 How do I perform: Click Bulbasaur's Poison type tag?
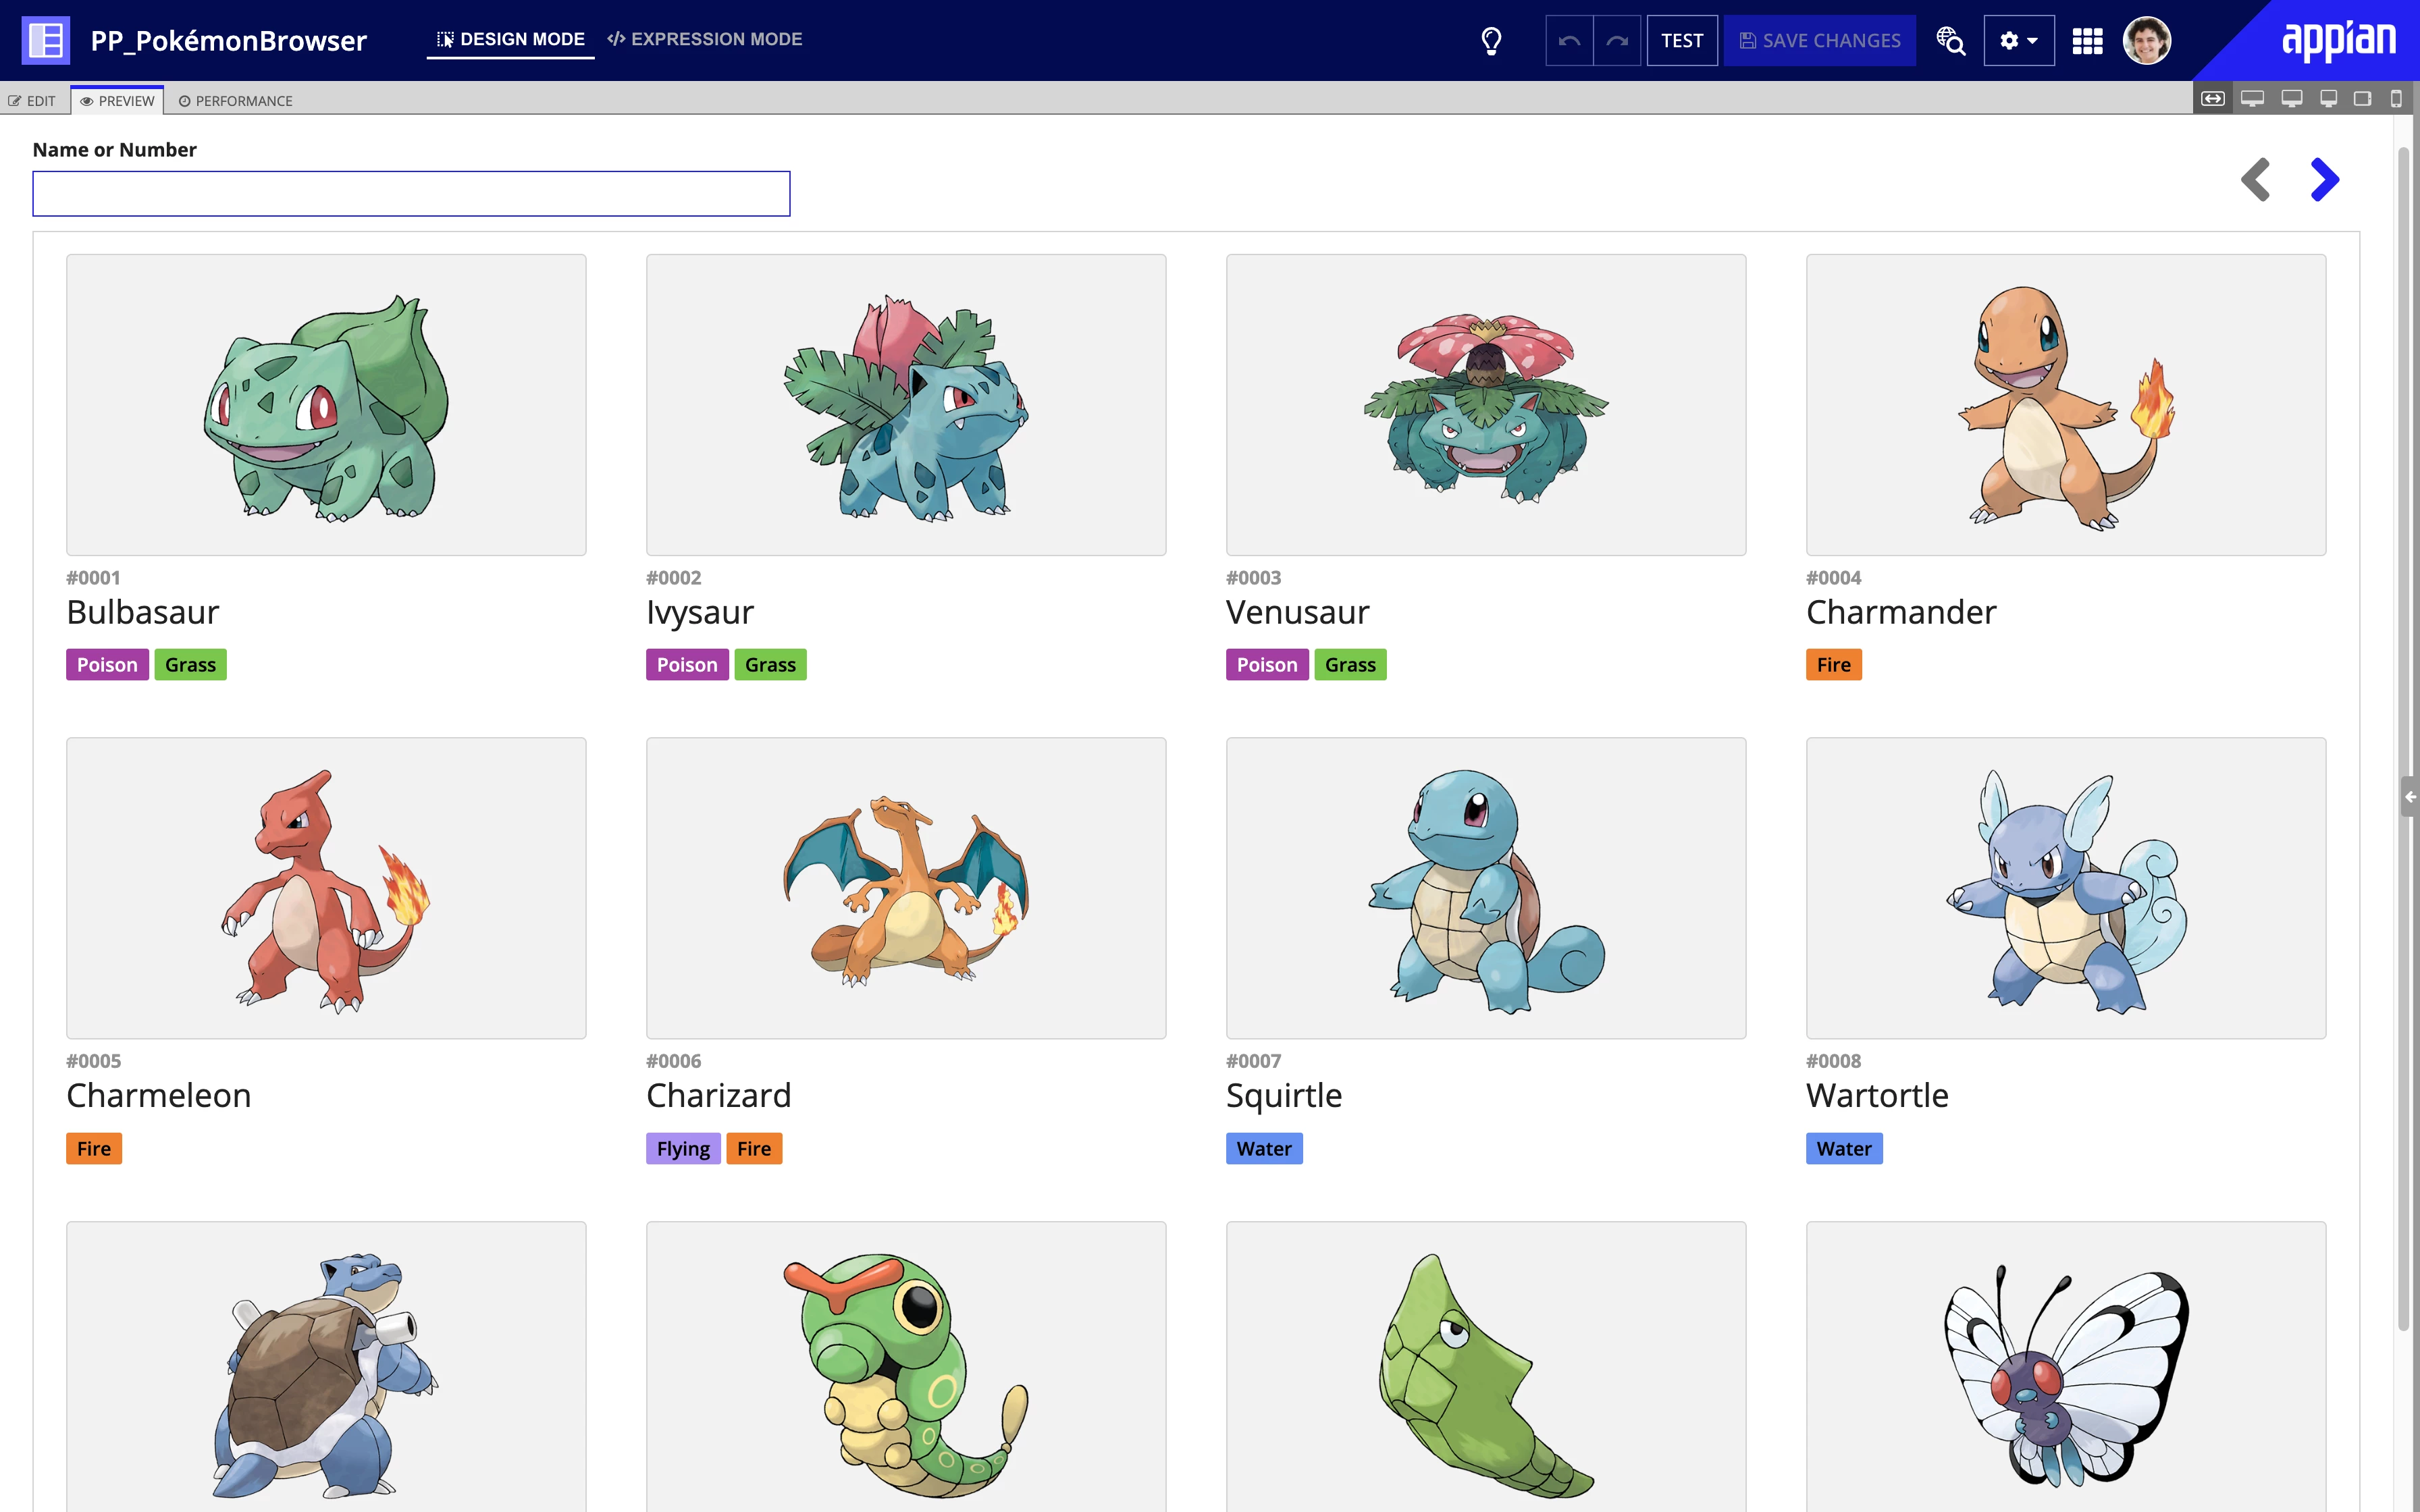pyautogui.click(x=107, y=665)
